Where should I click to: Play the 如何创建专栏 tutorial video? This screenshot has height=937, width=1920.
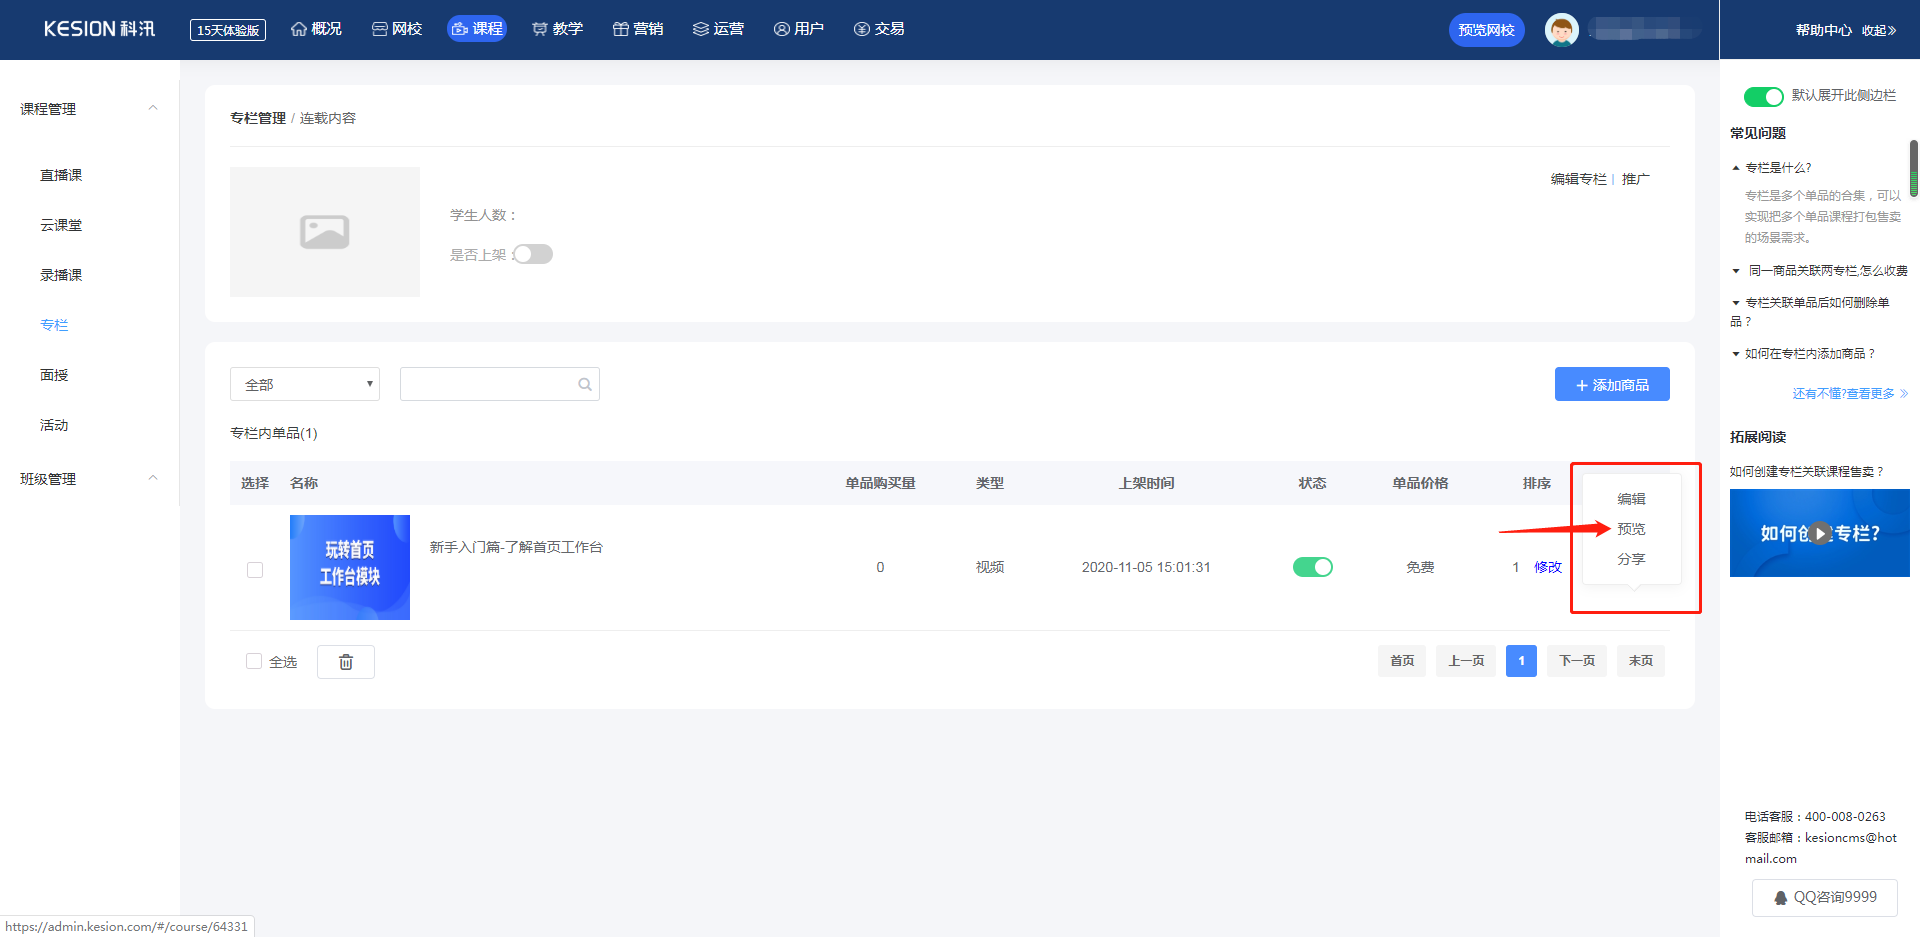coord(1820,533)
